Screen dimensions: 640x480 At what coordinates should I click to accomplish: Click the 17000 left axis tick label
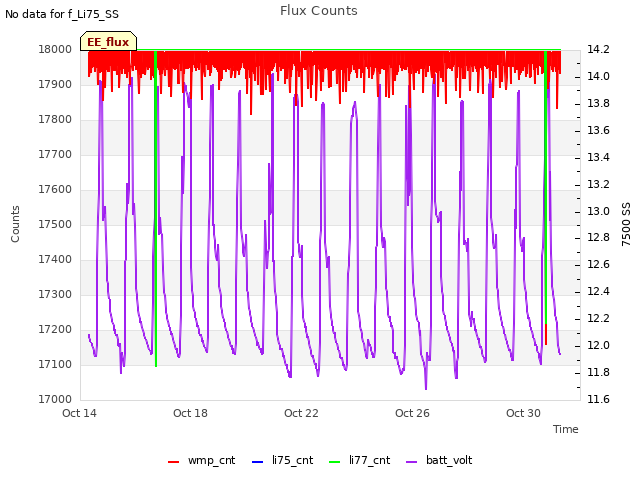click(x=55, y=400)
